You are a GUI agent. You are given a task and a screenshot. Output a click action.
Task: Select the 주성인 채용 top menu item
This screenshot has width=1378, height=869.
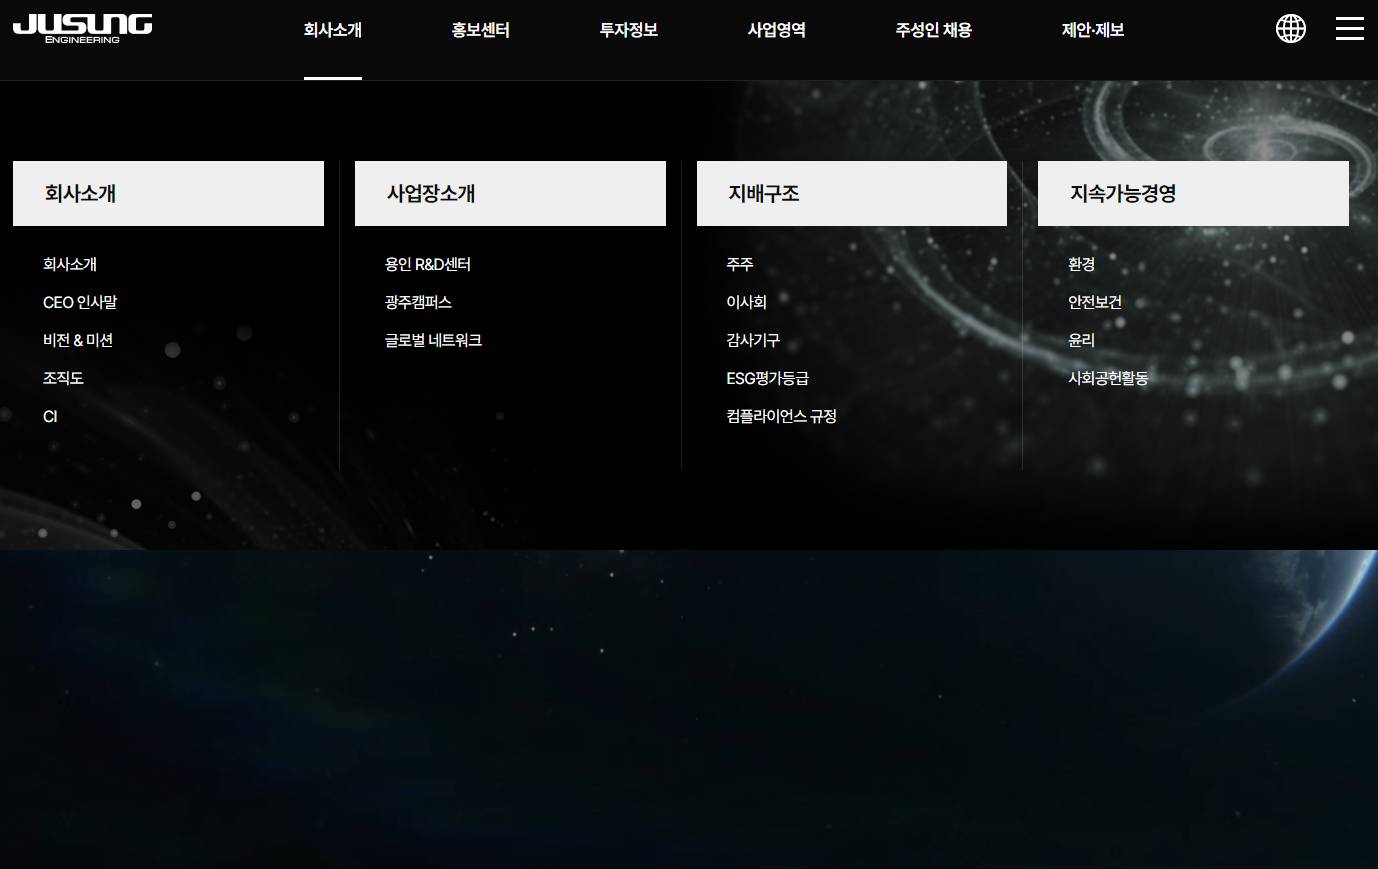coord(934,30)
